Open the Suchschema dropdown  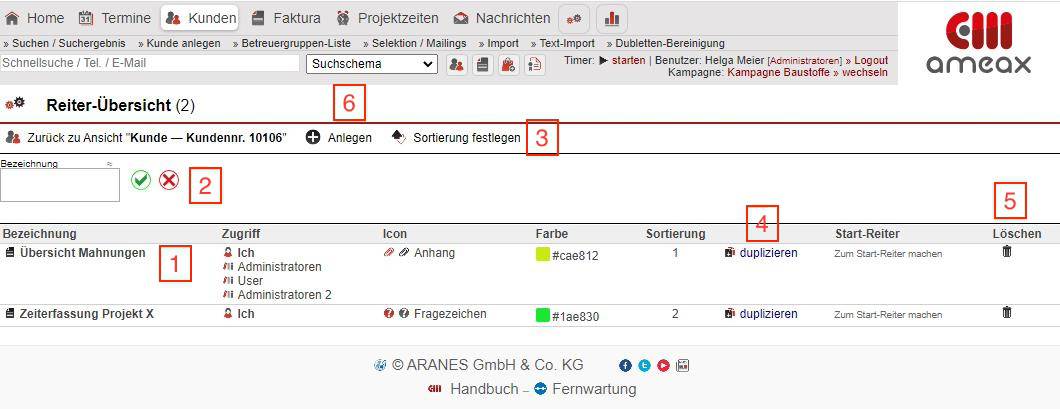[371, 64]
